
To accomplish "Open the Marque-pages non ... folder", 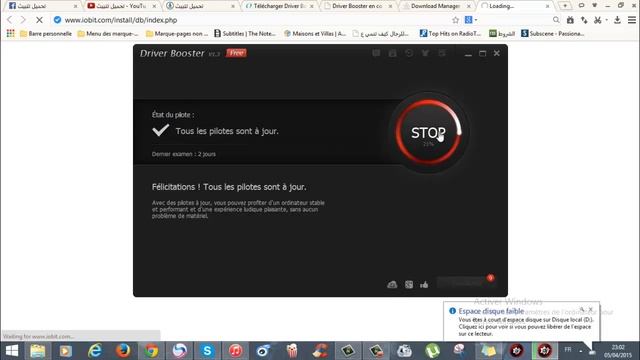I will click(177, 33).
